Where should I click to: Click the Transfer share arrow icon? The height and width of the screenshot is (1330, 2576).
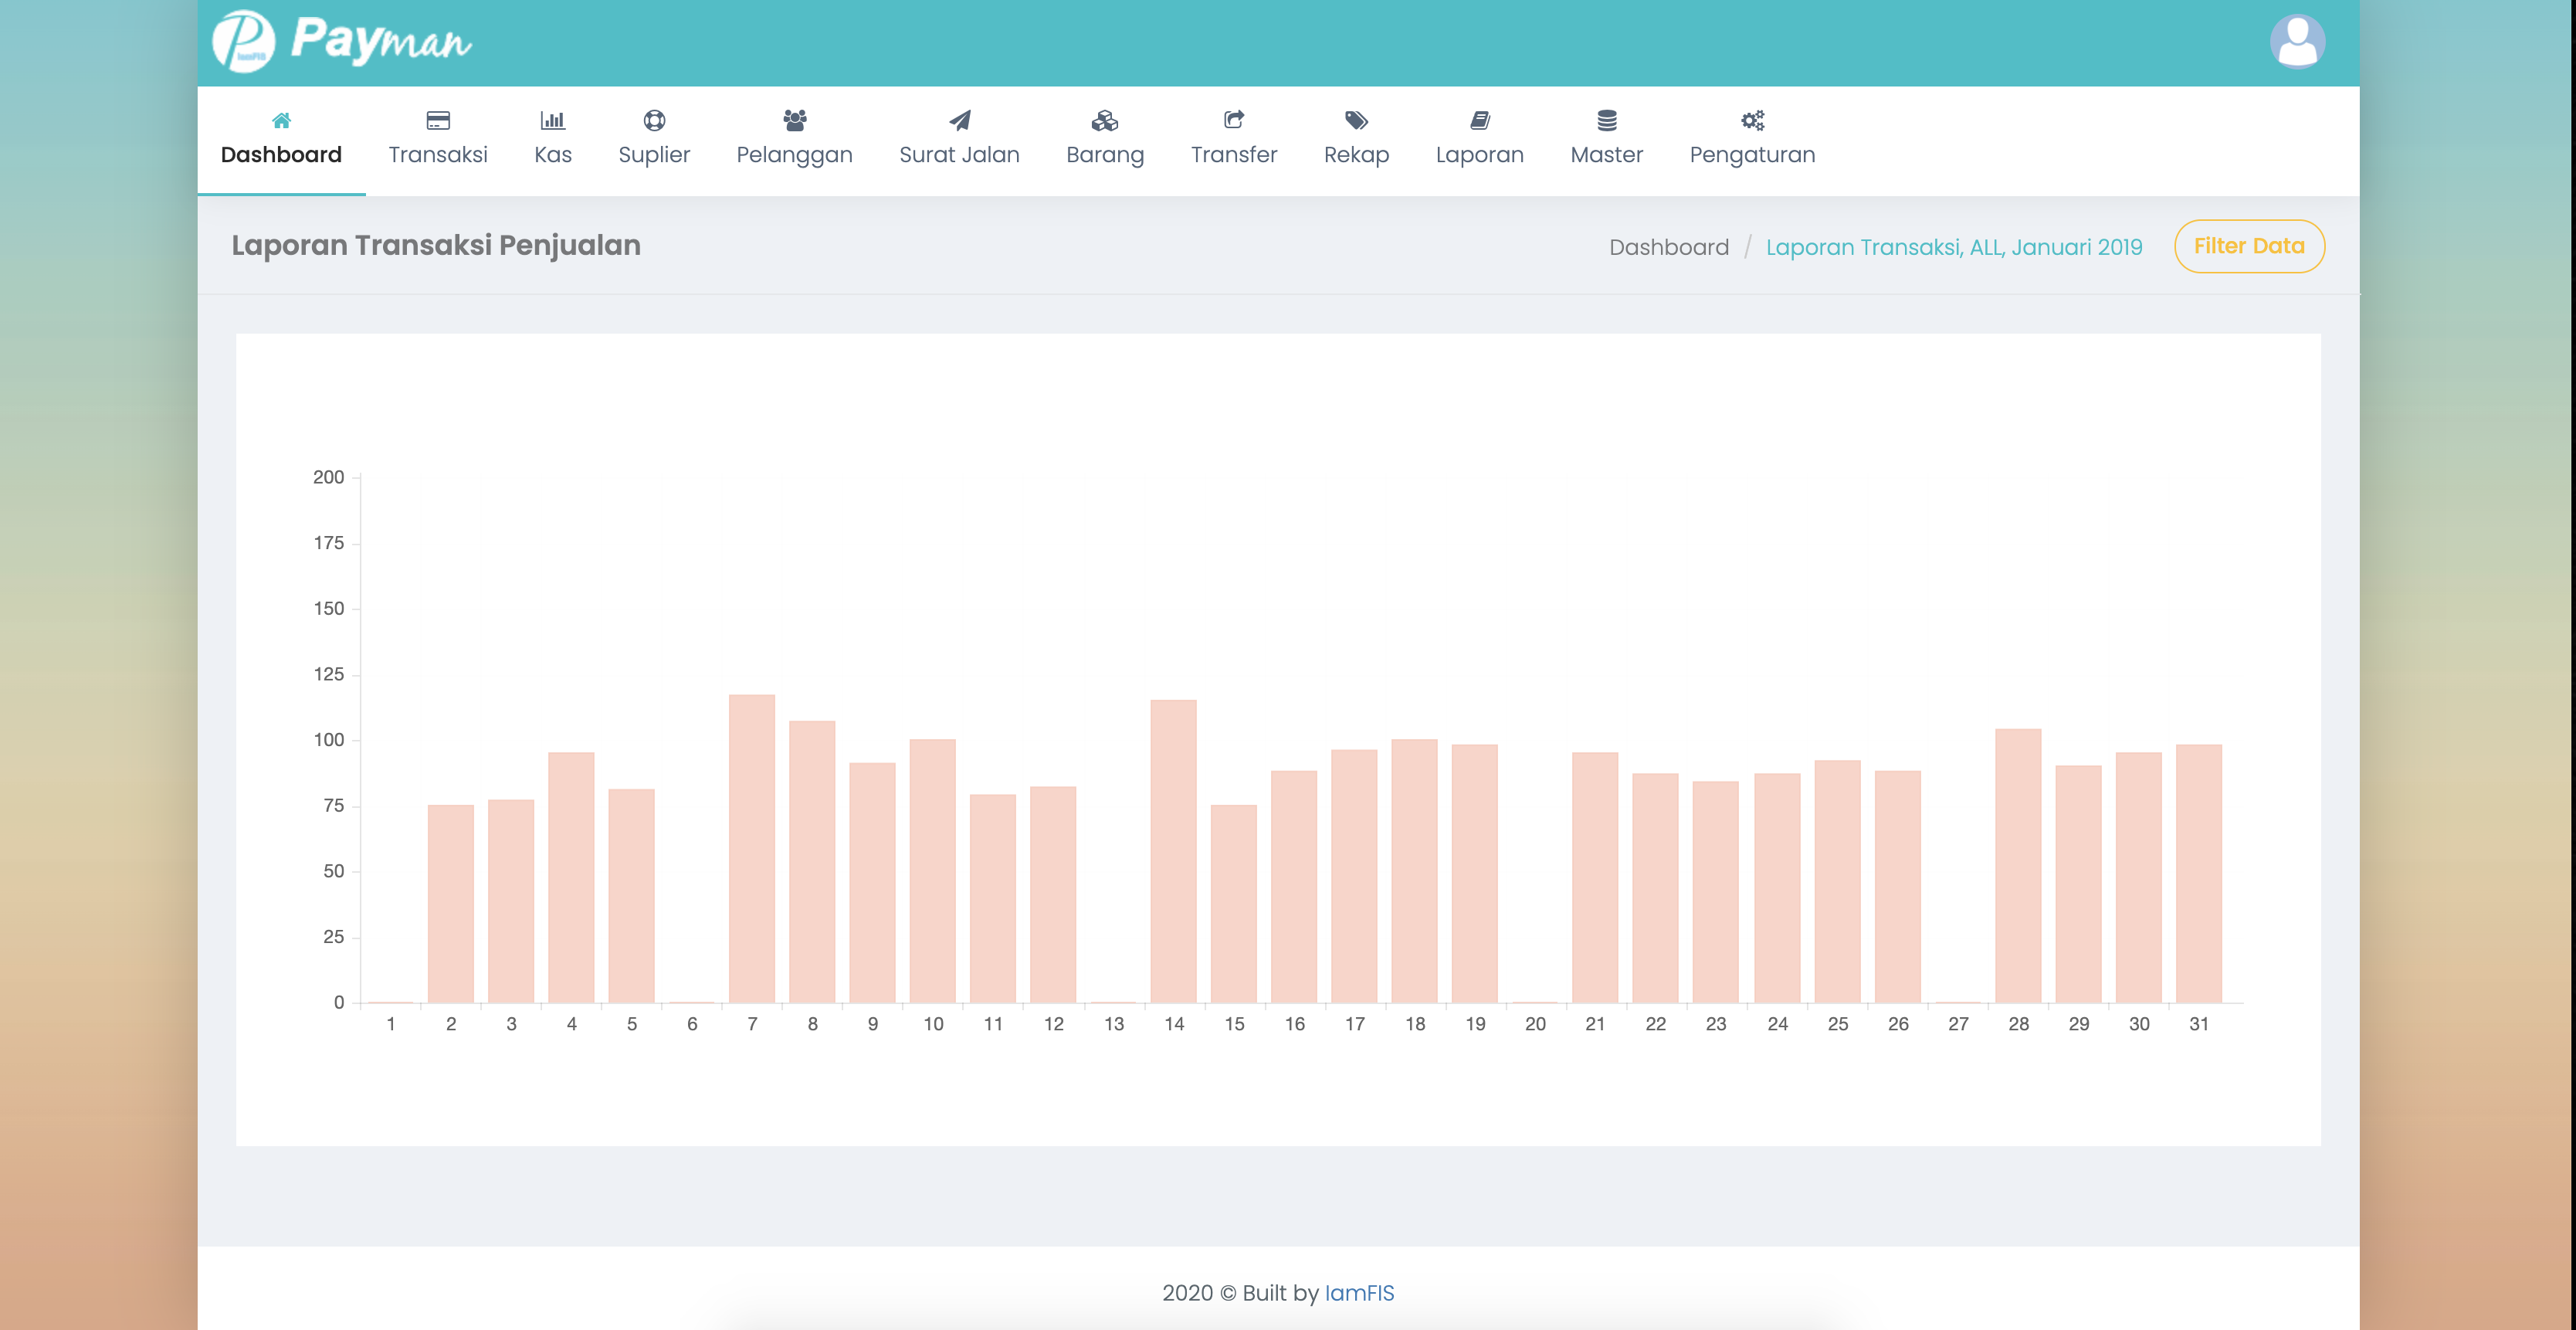[1233, 121]
